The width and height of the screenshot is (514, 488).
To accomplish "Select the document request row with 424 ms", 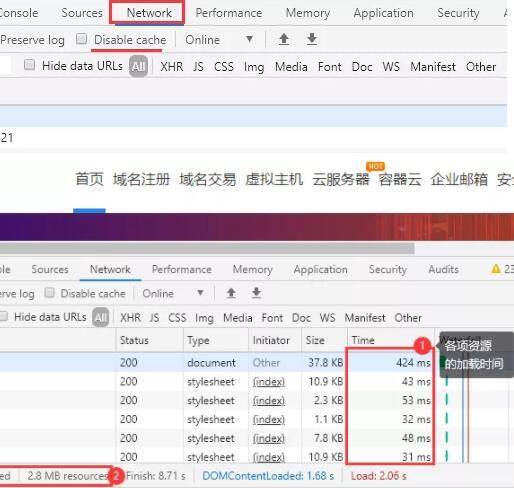I will 257,362.
